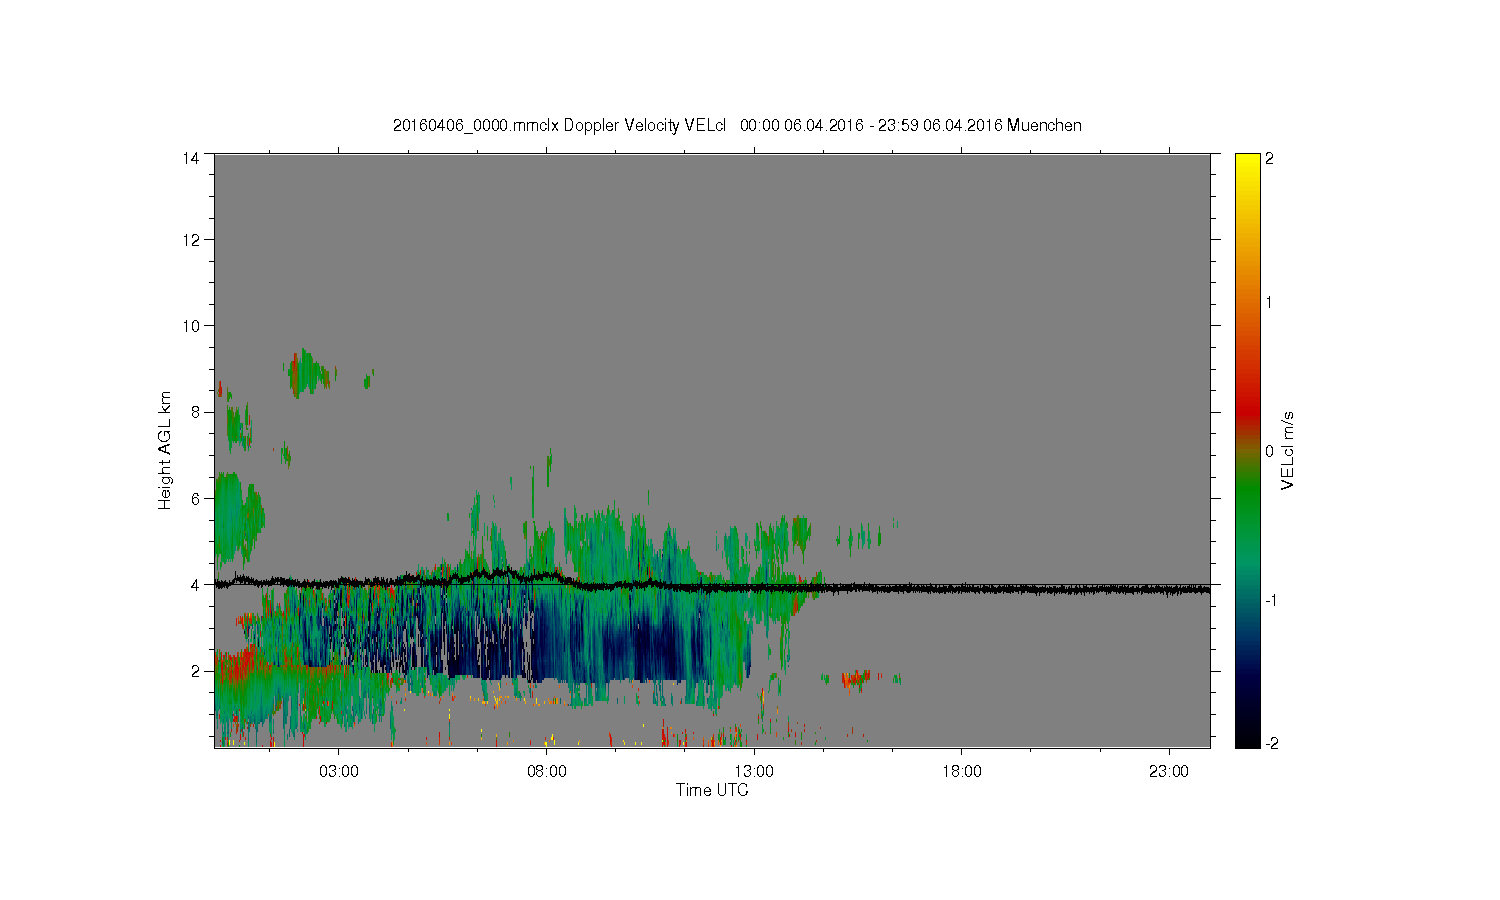
Task: Click the height axis tick label "6"
Action: 195,498
